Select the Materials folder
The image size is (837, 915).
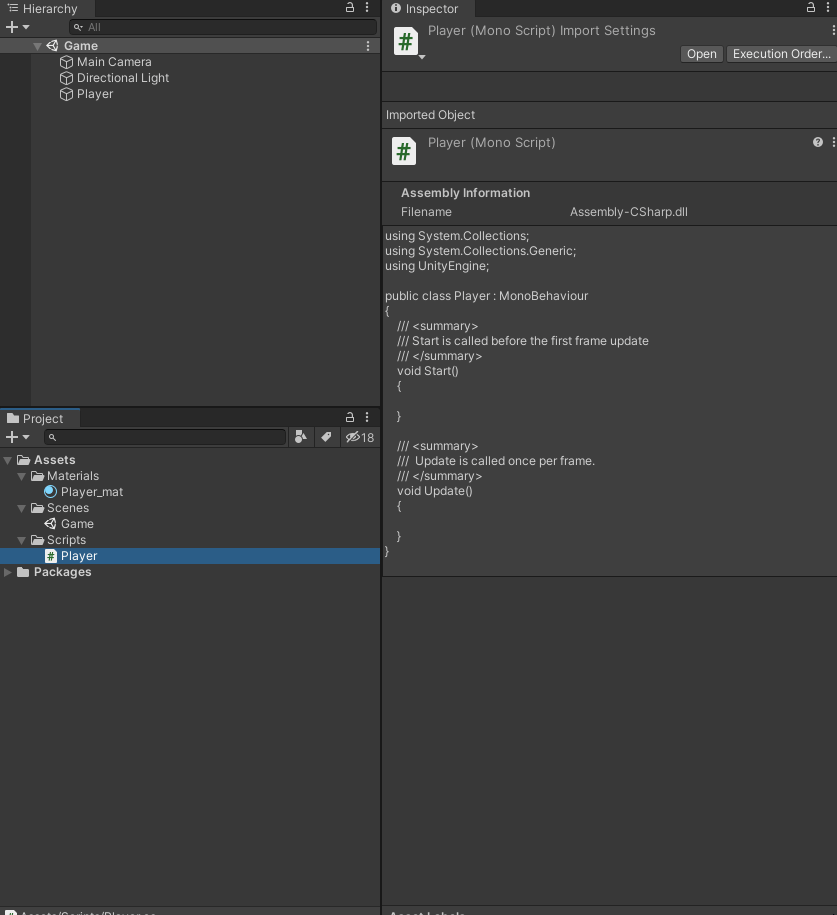coord(73,476)
